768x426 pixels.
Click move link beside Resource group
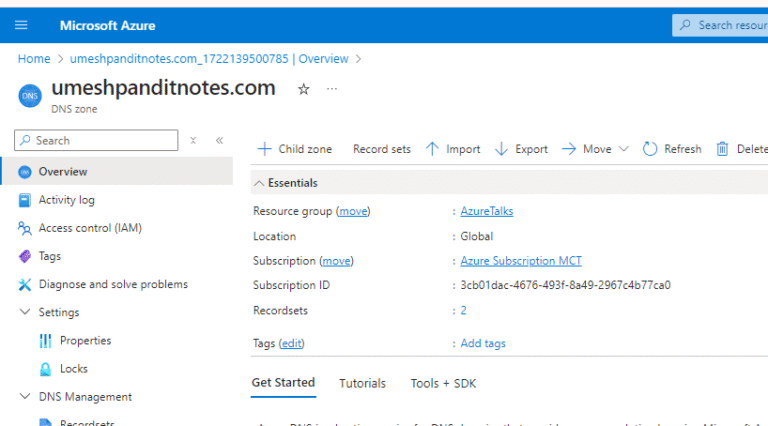tap(353, 211)
